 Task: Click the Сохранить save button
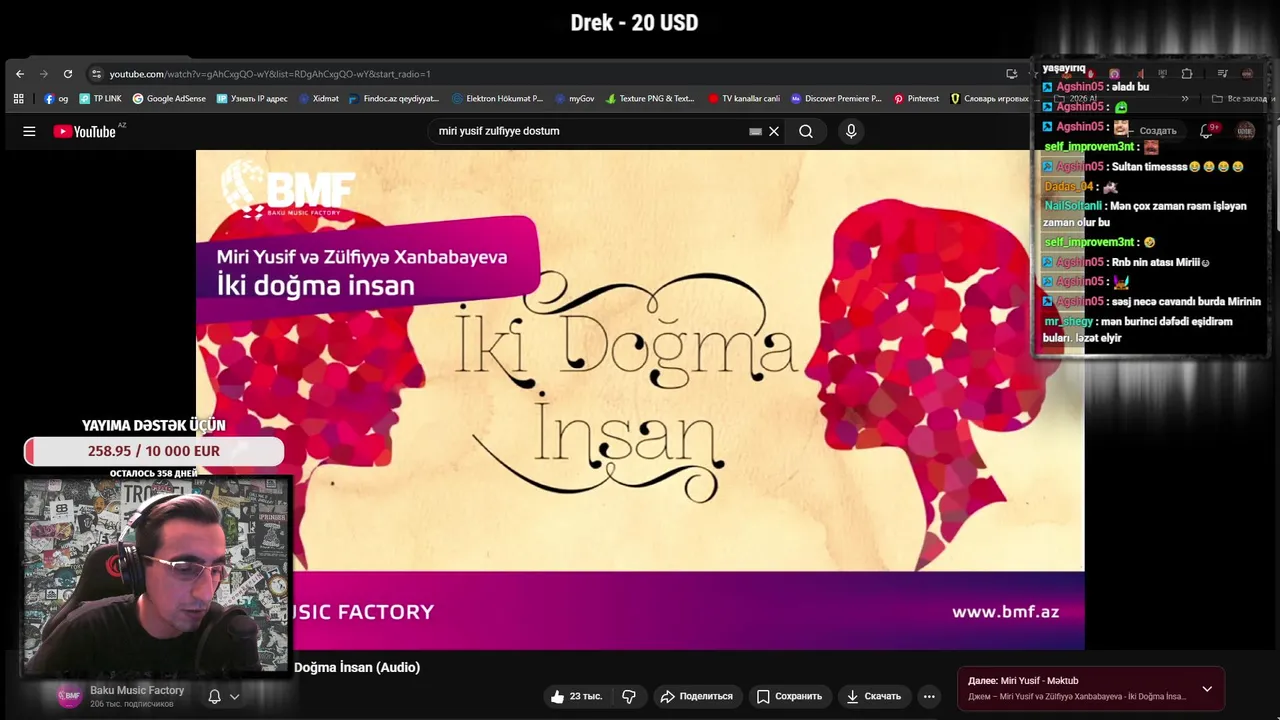pyautogui.click(x=789, y=696)
